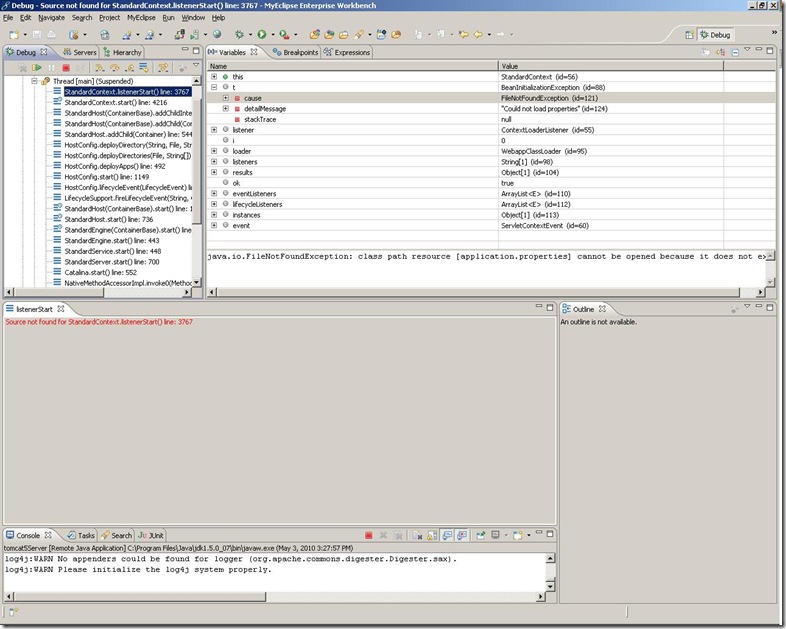Image resolution: width=786 pixels, height=629 pixels.
Task: Click the Step Into icon
Action: click(x=100, y=68)
